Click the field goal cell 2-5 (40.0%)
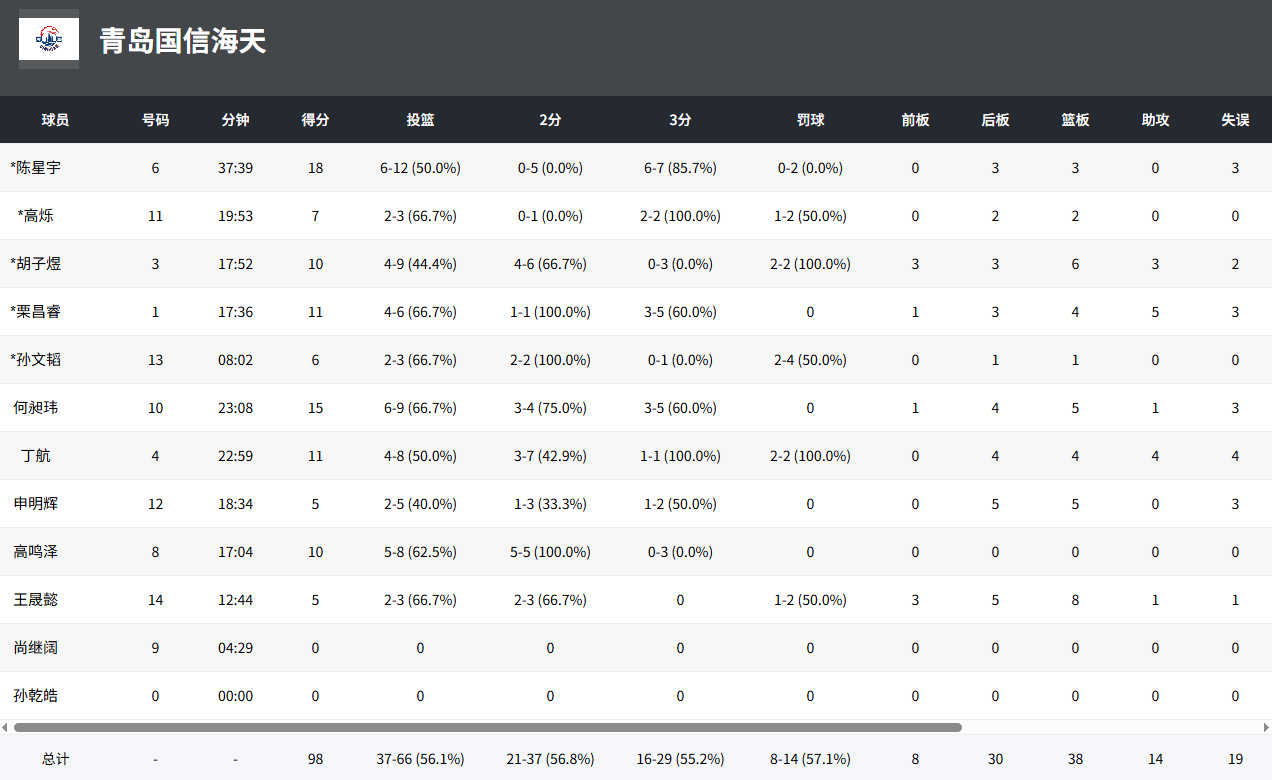 click(x=420, y=504)
